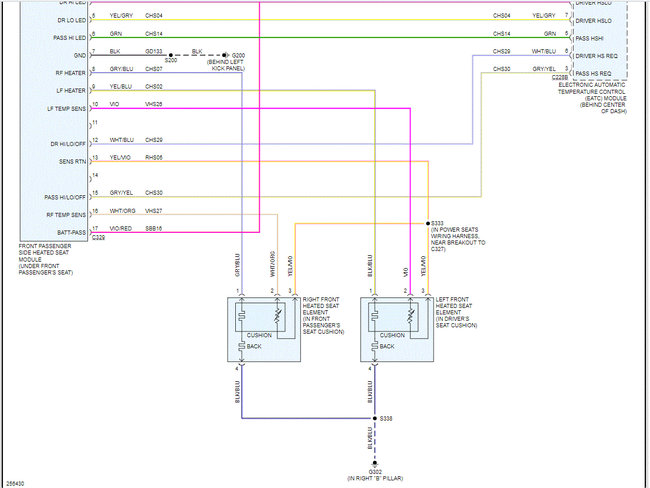Click the vertical VIO wire label
Image resolution: width=650 pixels, height=488 pixels.
(405, 272)
